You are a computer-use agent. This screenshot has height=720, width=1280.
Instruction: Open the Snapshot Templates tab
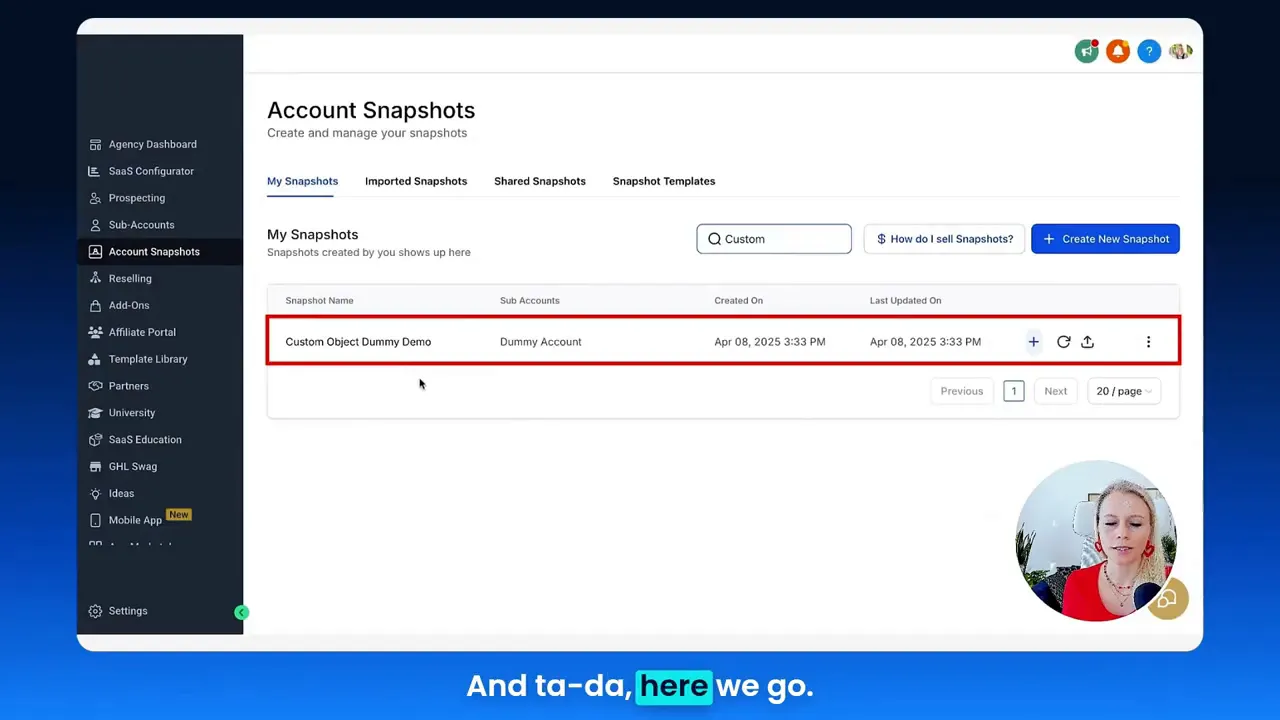pyautogui.click(x=663, y=181)
